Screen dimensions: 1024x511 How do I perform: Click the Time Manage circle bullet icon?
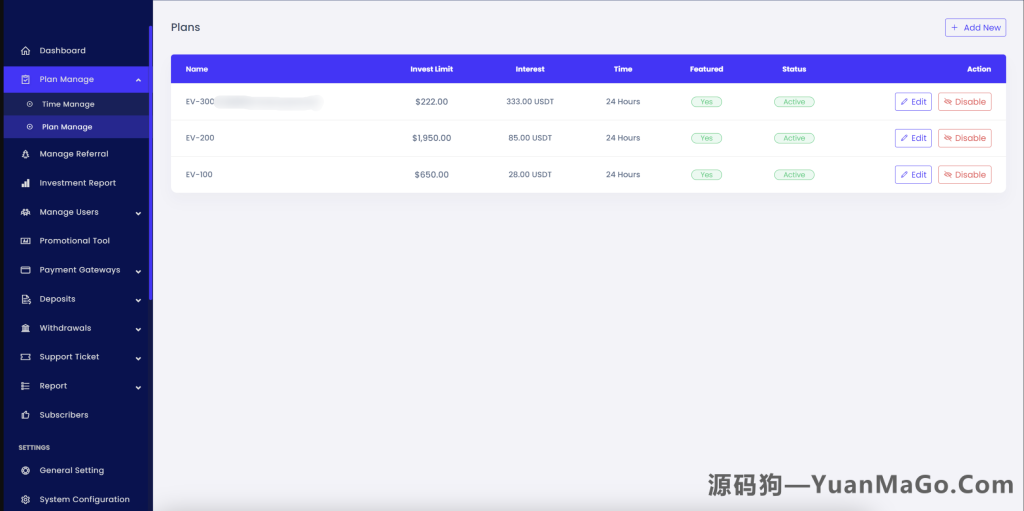[29, 105]
